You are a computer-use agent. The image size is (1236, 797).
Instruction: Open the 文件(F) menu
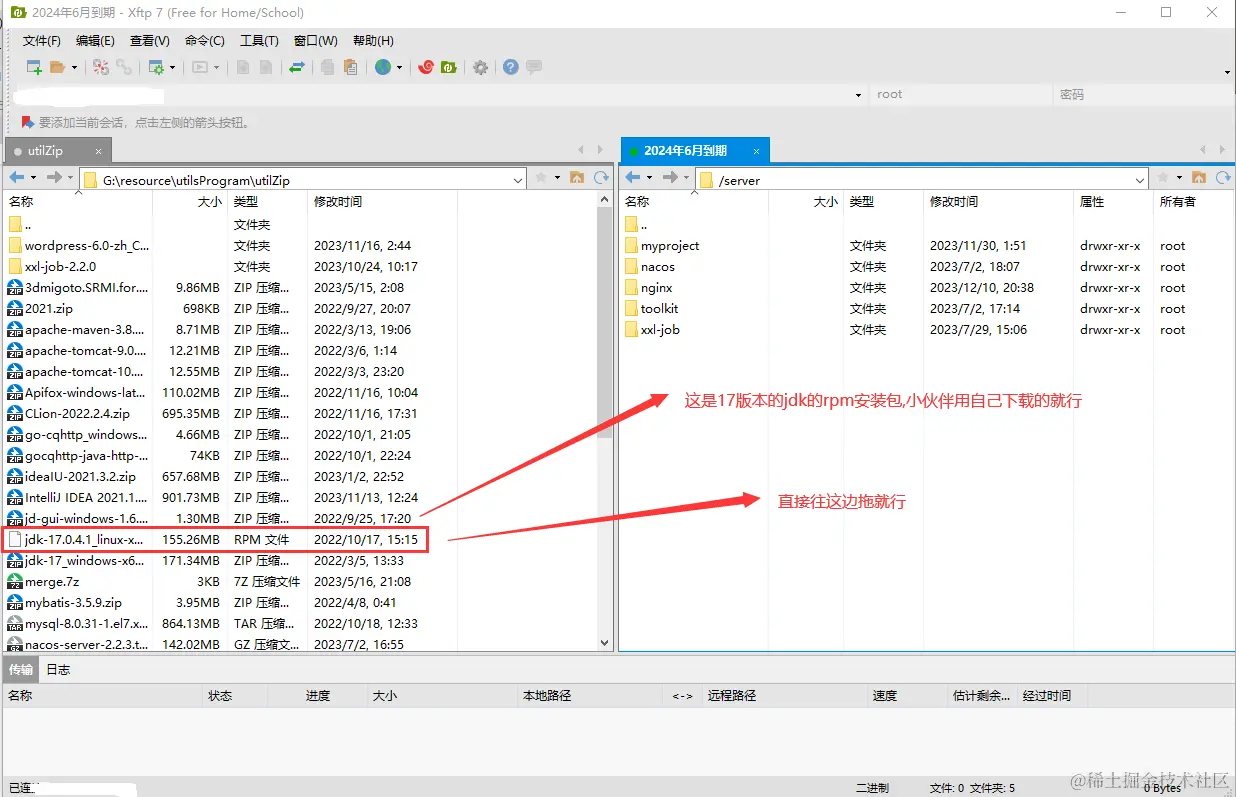(x=42, y=41)
